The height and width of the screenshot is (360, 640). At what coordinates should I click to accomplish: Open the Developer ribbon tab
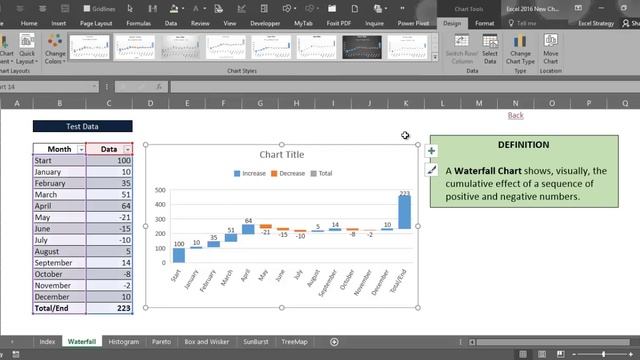(x=265, y=23)
